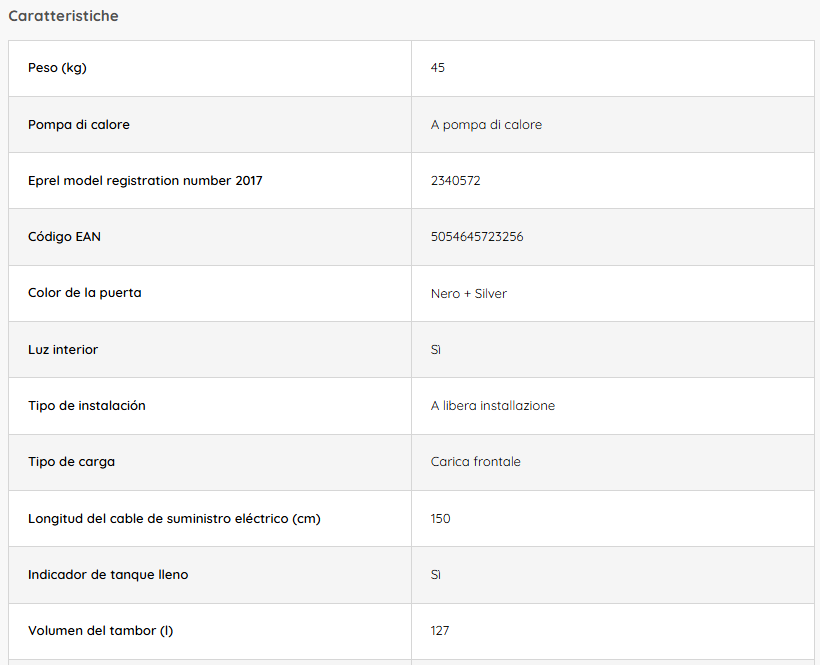820x665 pixels.
Task: Select the 'A pompa di calore' value
Action: point(486,125)
